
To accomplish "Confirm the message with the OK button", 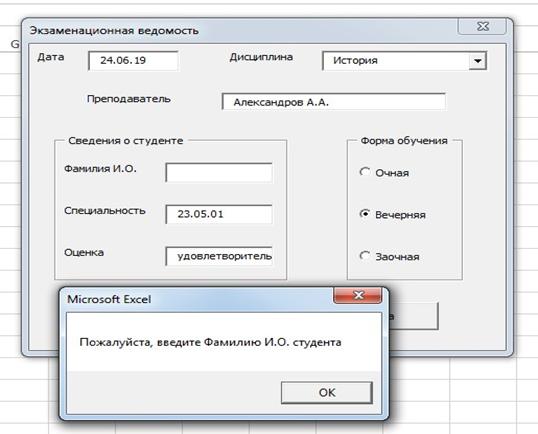I will tap(327, 392).
